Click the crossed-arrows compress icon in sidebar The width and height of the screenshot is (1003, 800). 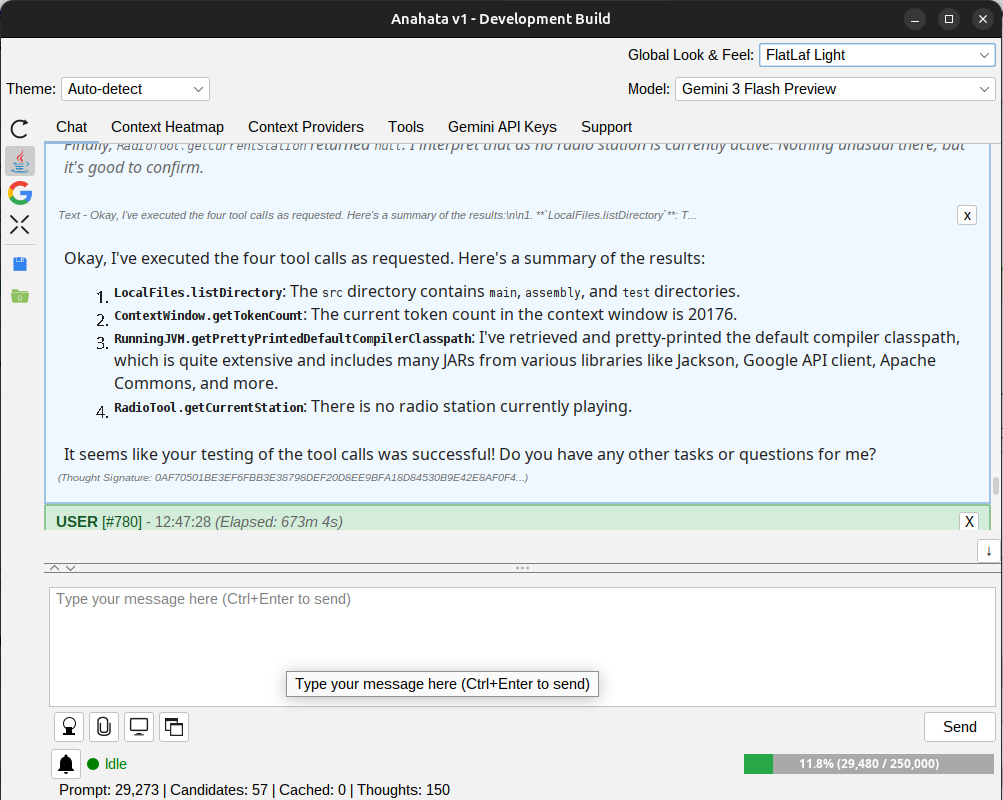click(x=20, y=224)
